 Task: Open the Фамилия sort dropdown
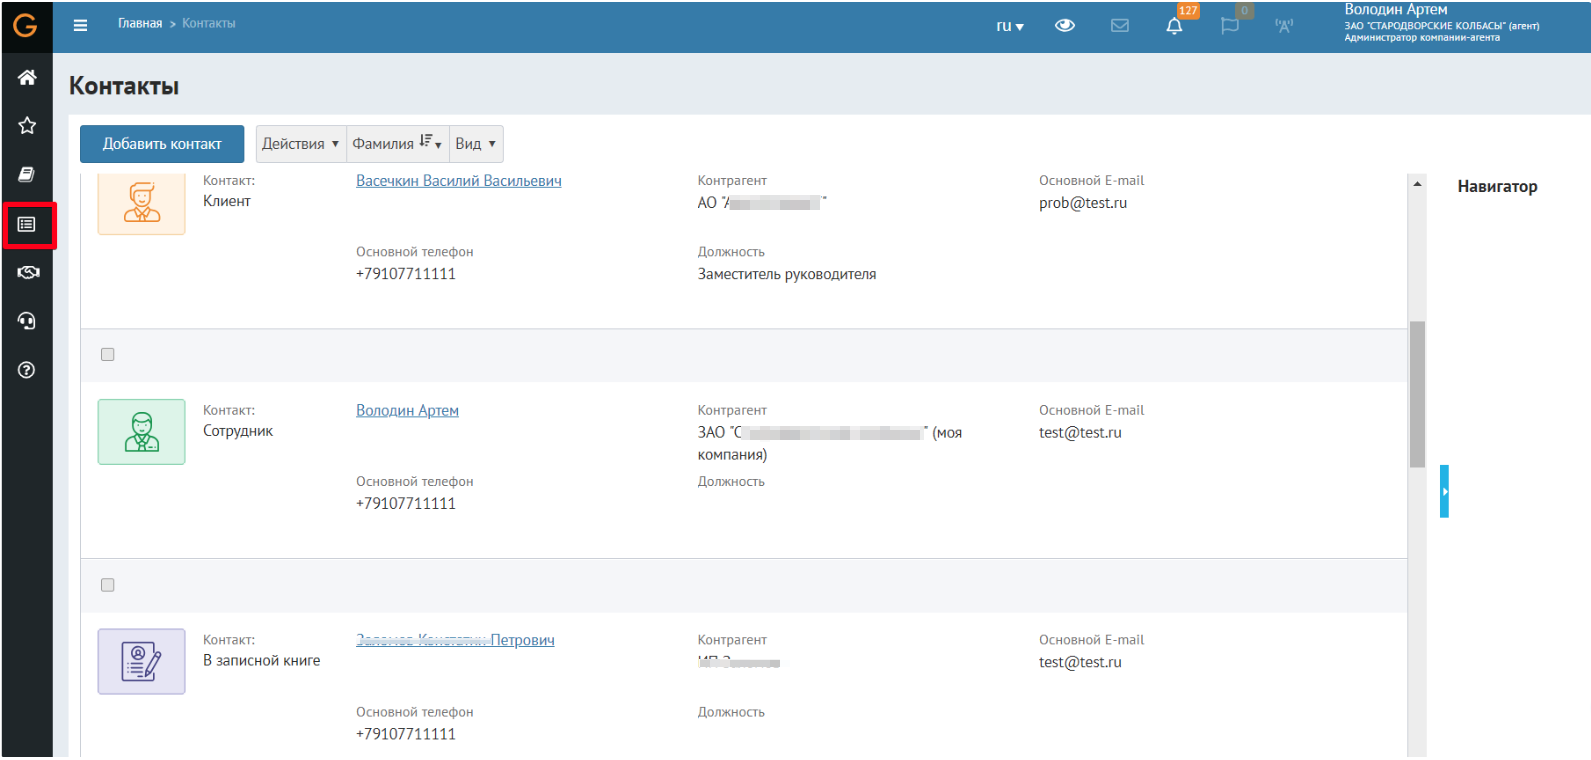pos(397,144)
